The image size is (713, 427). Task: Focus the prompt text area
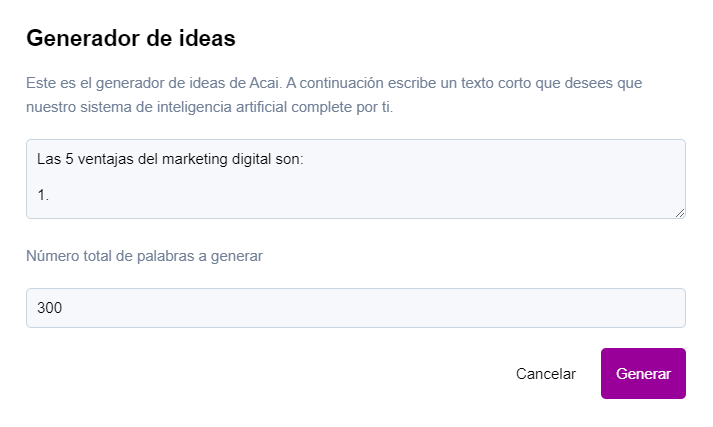(356, 179)
